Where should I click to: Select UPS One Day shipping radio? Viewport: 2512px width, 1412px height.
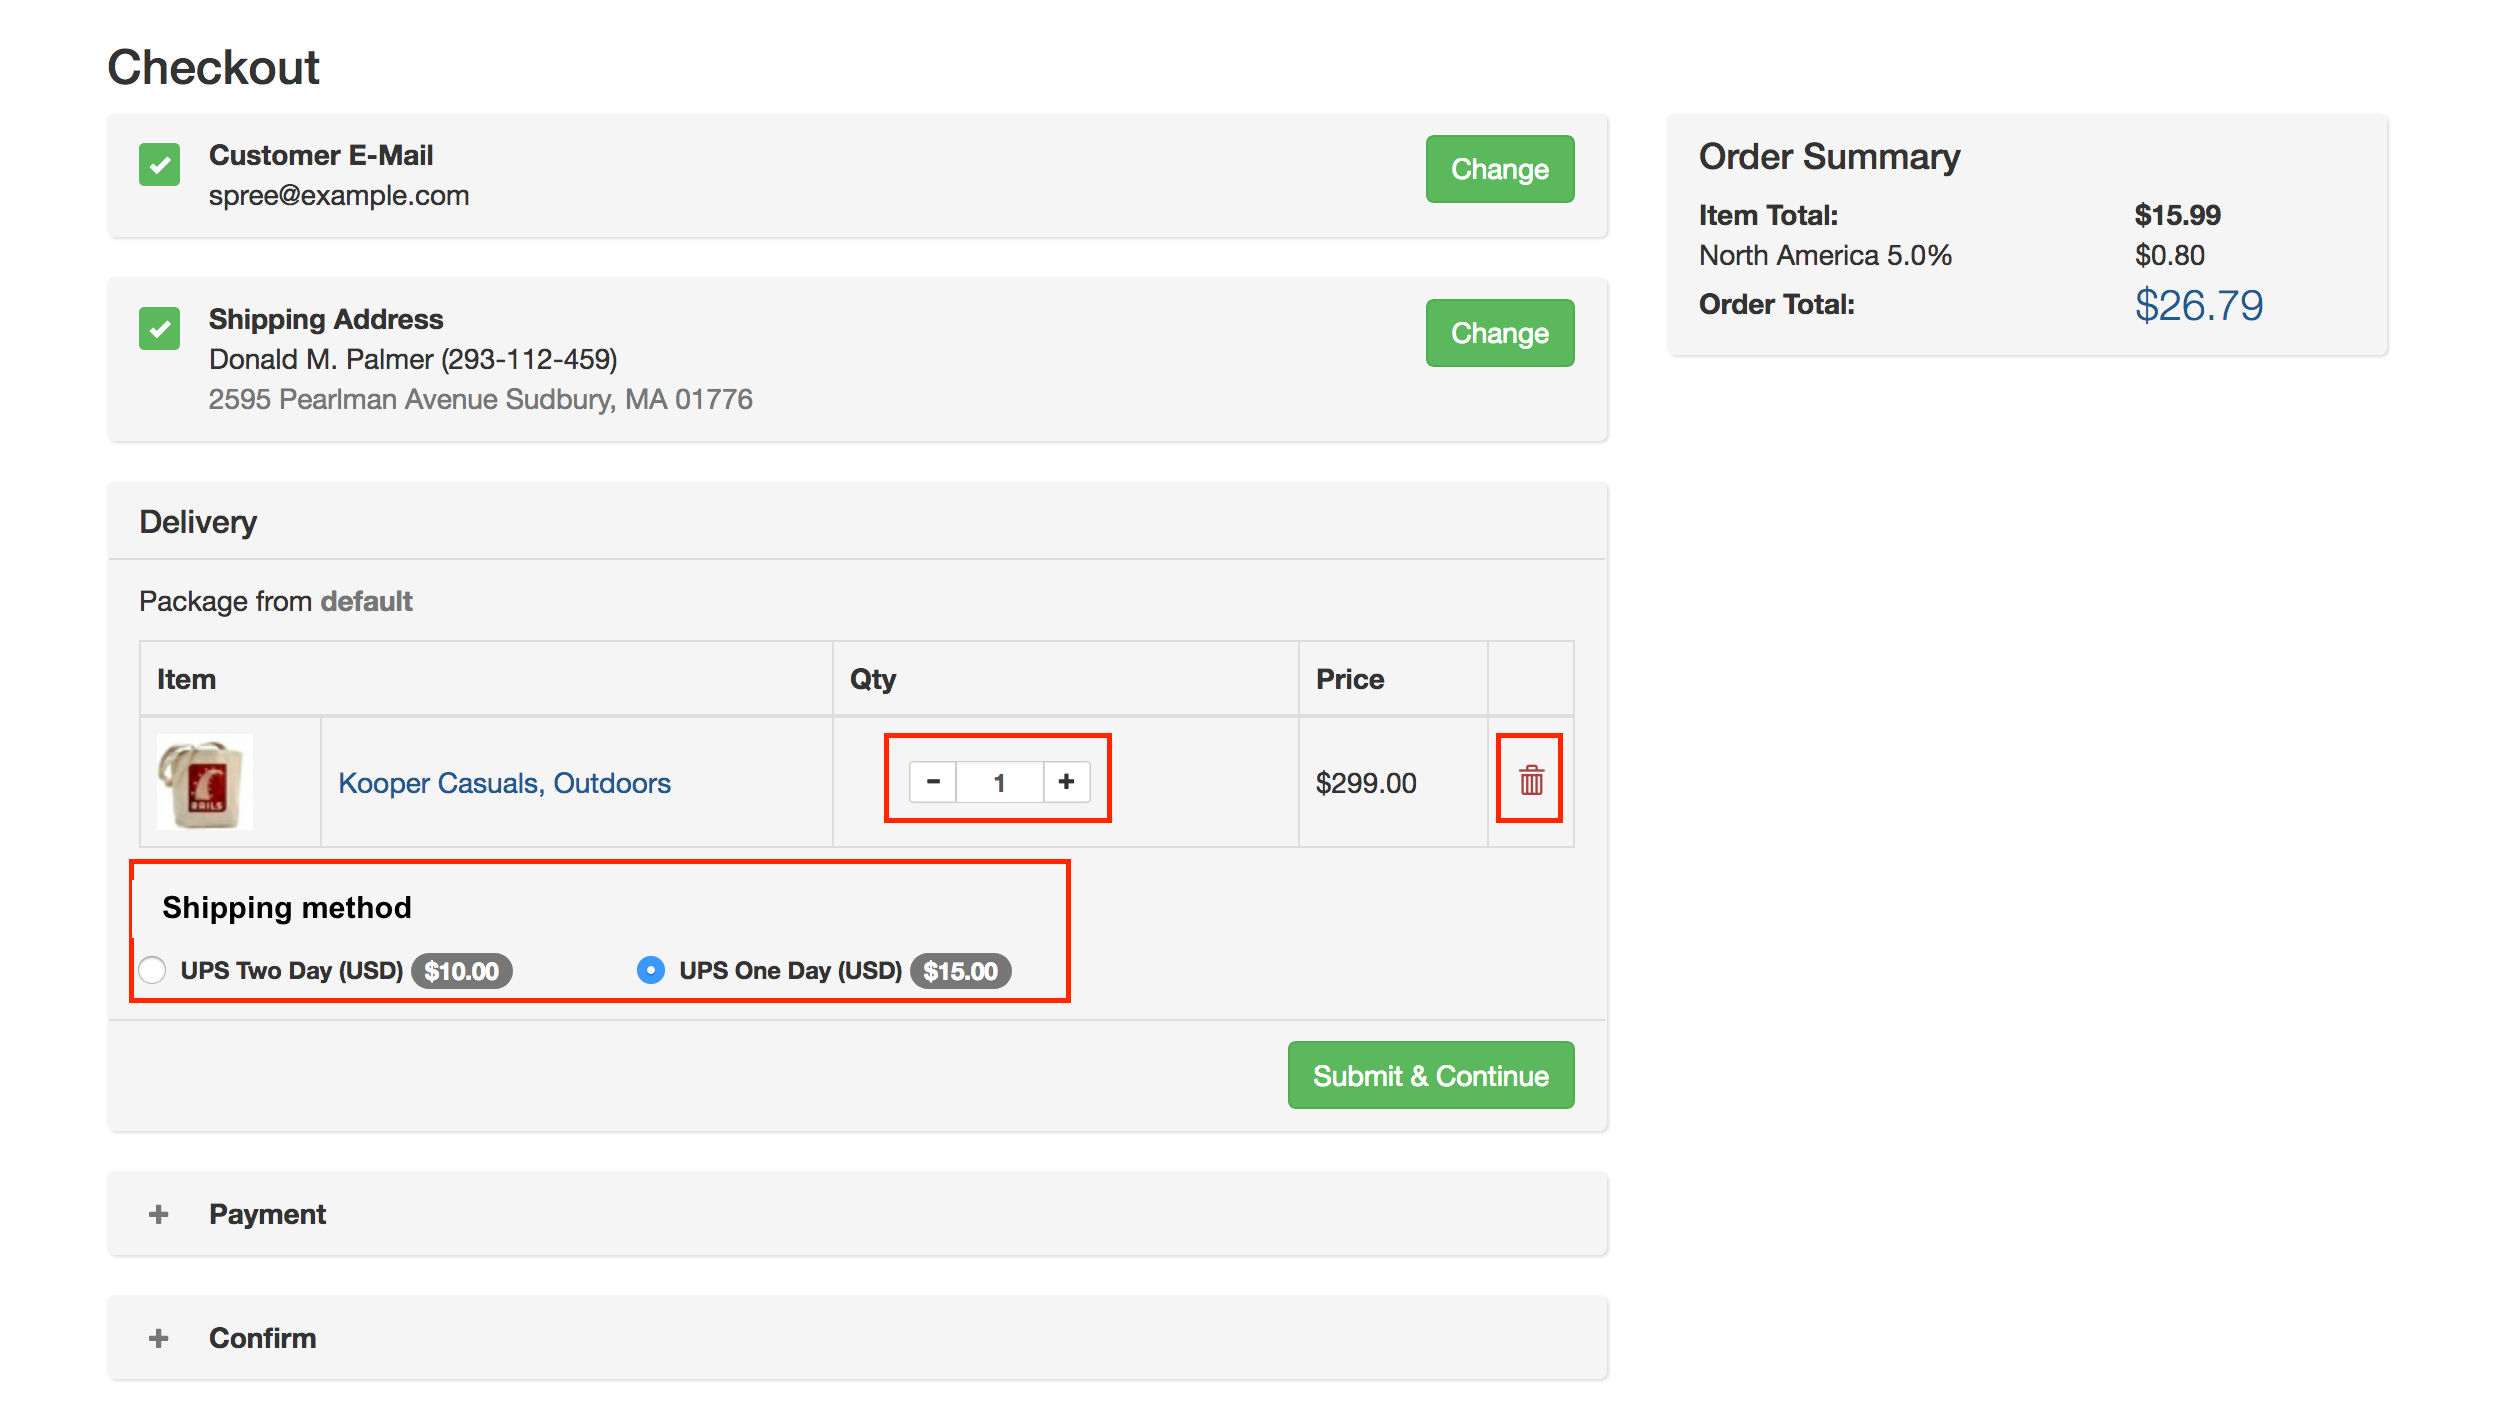(x=651, y=970)
